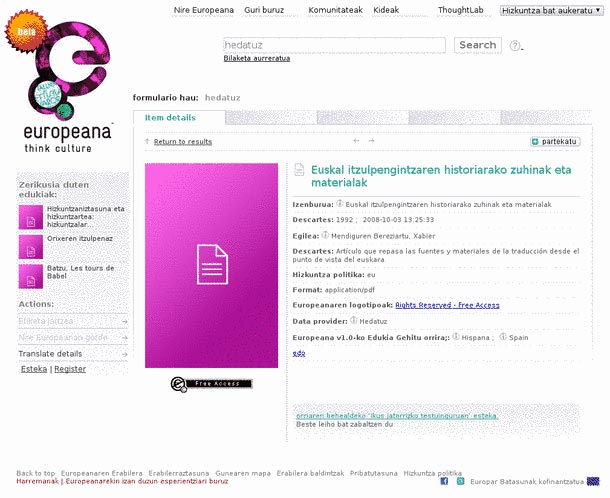The width and height of the screenshot is (610, 498).
Task: Click the Free Access rights badge
Action: [x=211, y=384]
